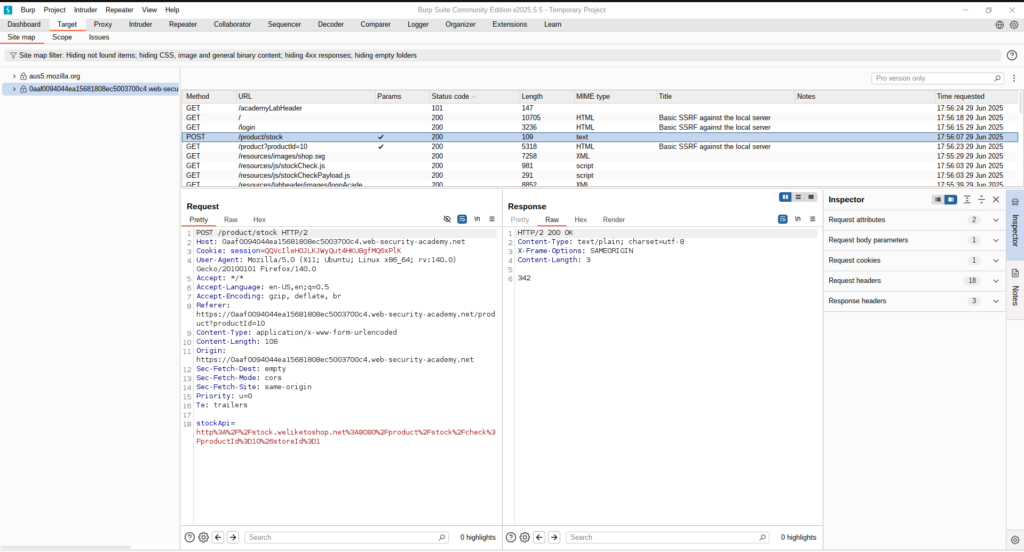This screenshot has height=552, width=1024.
Task: Expand the Request headers section in Inspector
Action: click(x=995, y=281)
